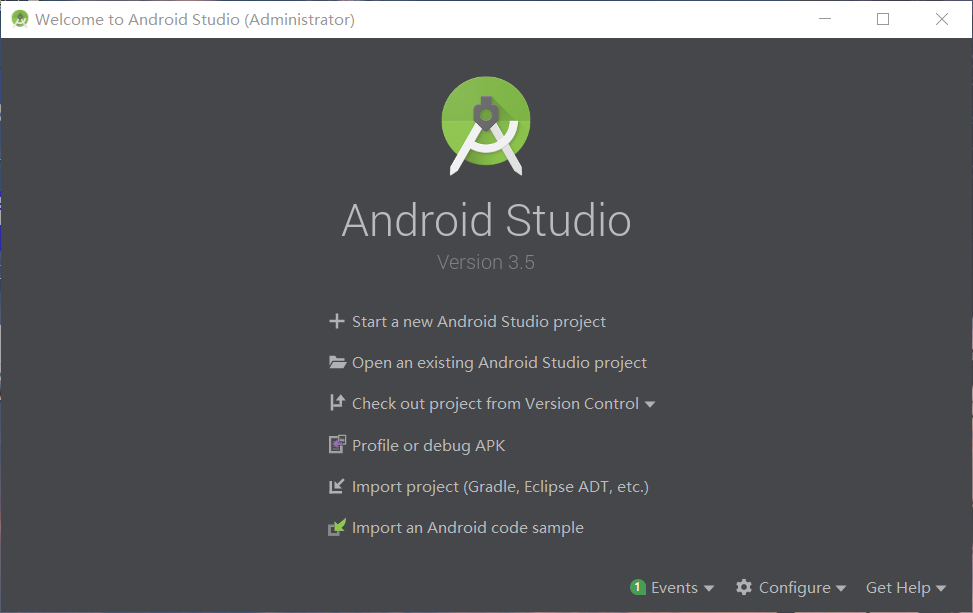Start a new Android Studio project

(478, 321)
